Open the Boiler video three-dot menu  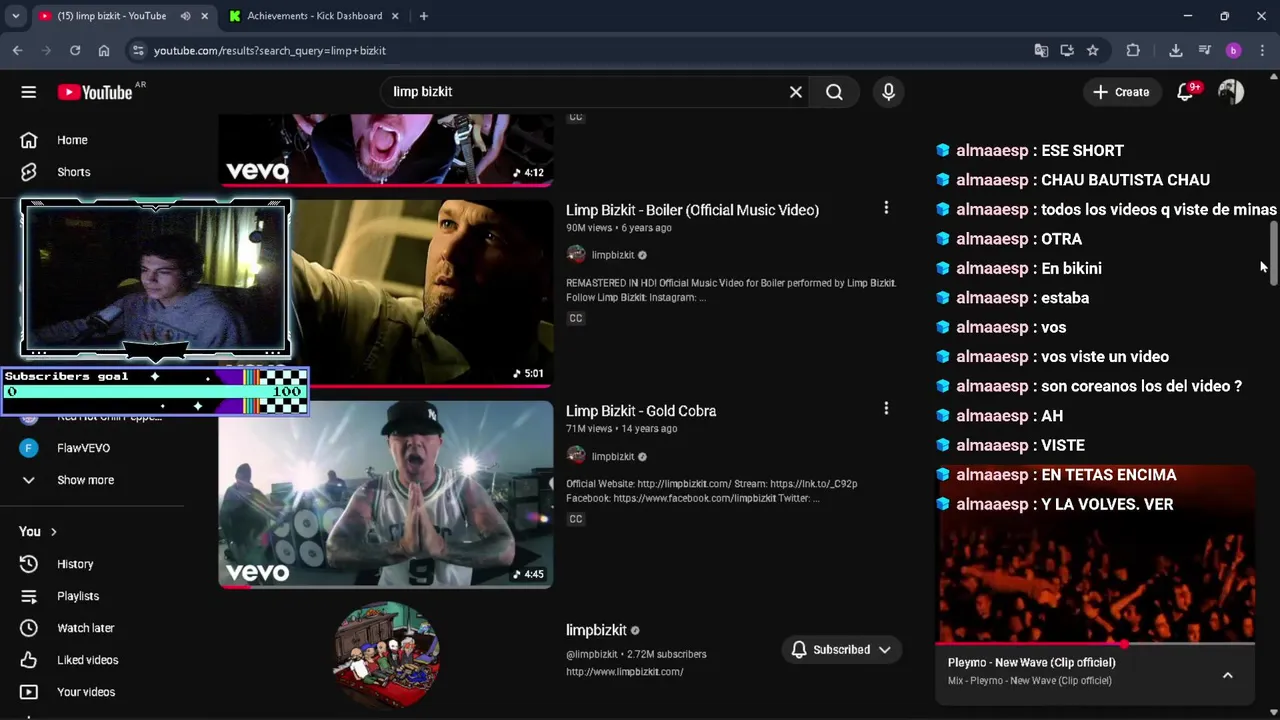886,208
